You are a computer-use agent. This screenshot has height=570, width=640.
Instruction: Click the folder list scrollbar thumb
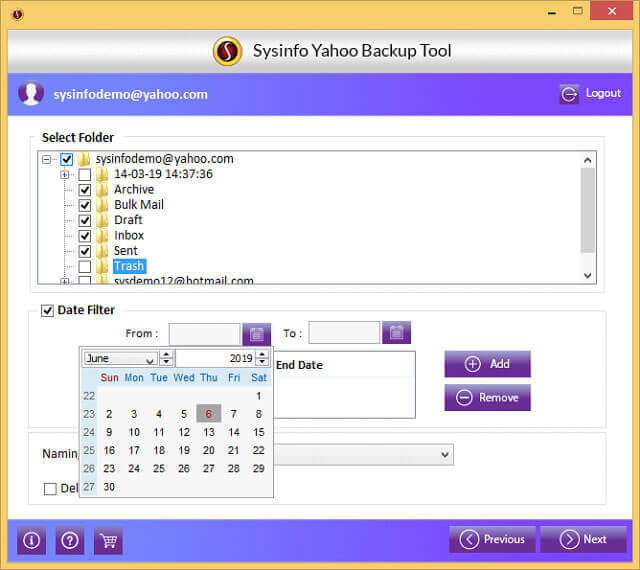587,210
